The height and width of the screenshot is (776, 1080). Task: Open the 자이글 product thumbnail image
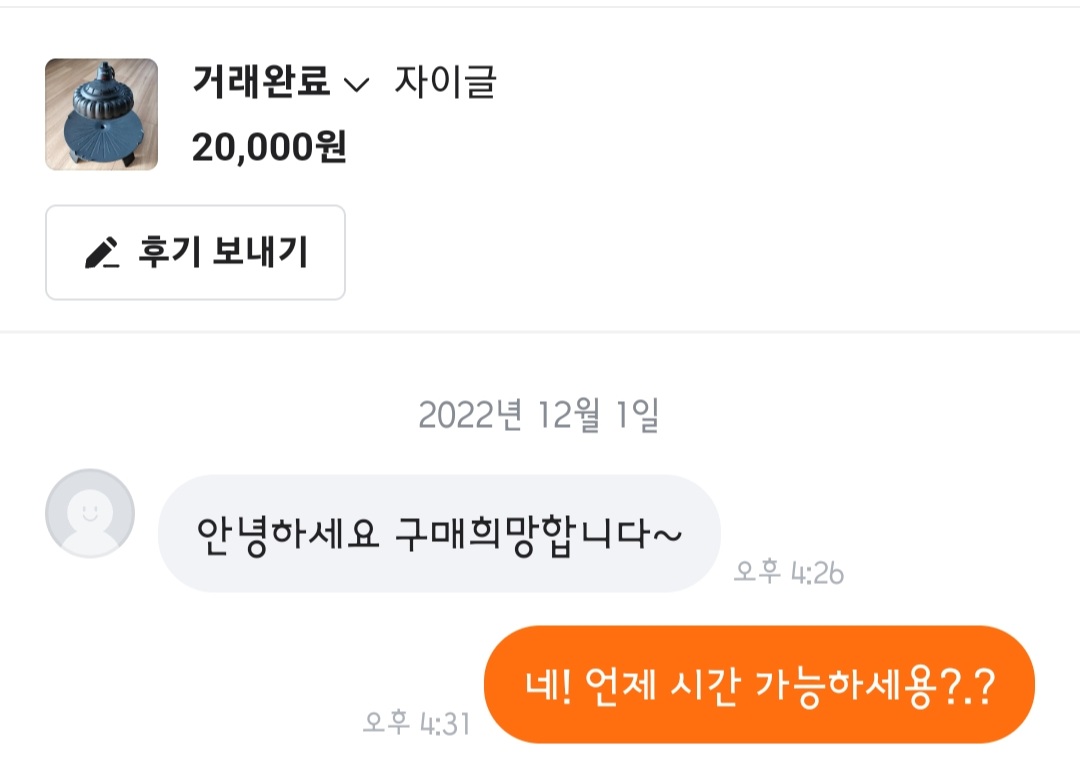tap(101, 114)
